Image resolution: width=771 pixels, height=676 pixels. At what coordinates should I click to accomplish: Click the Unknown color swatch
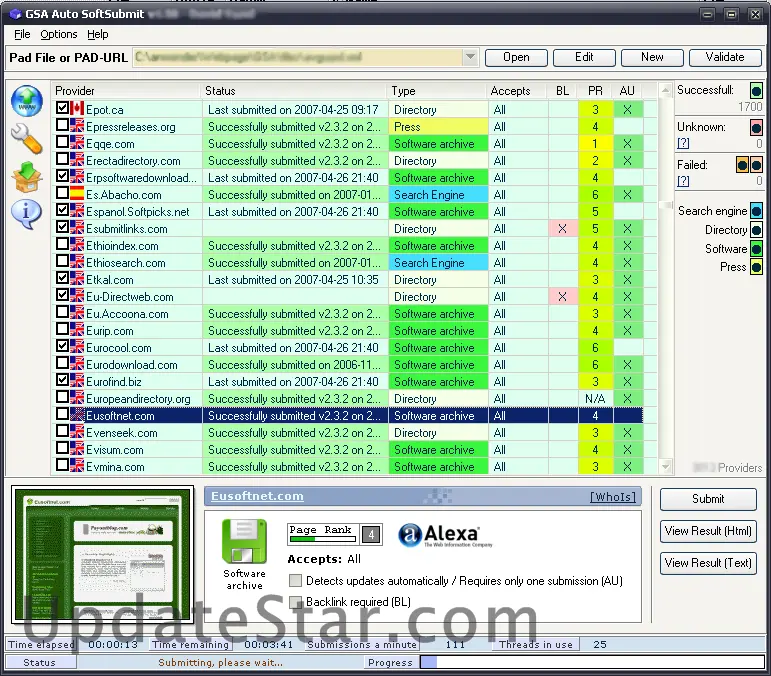pyautogui.click(x=756, y=128)
